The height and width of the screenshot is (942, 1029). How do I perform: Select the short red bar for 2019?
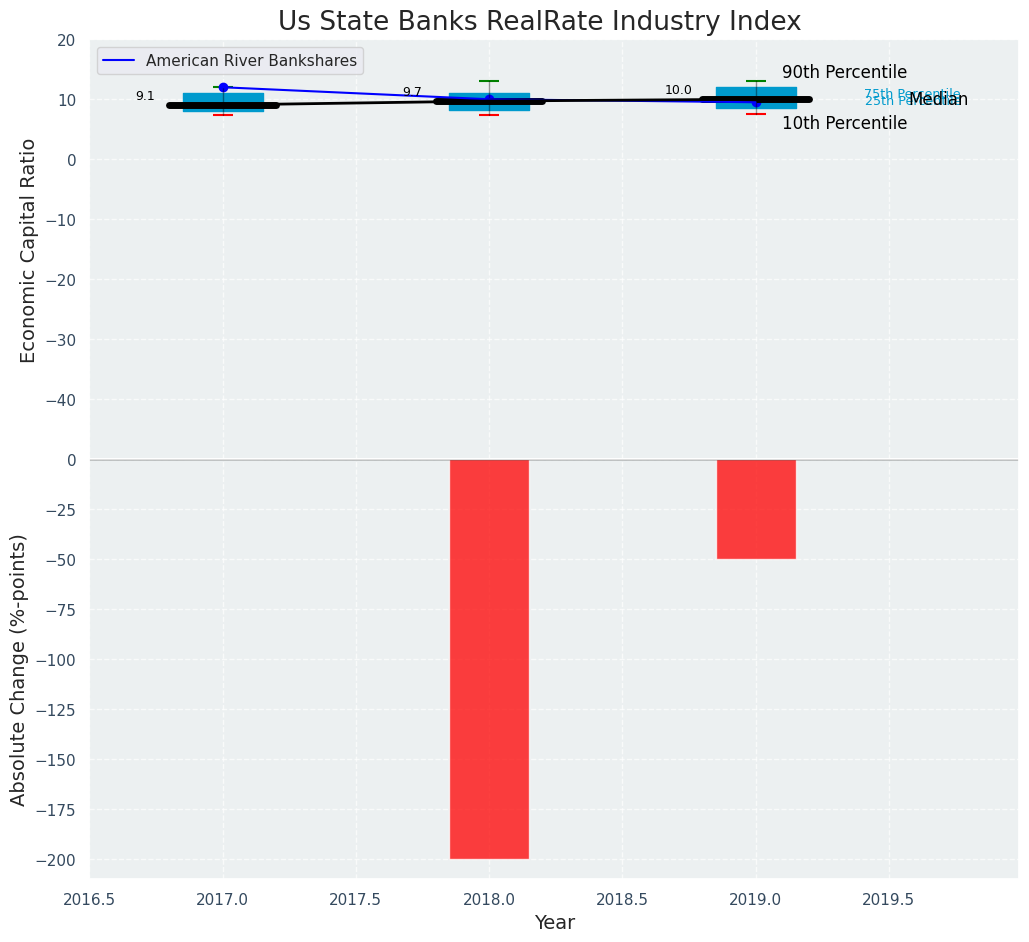(756, 508)
